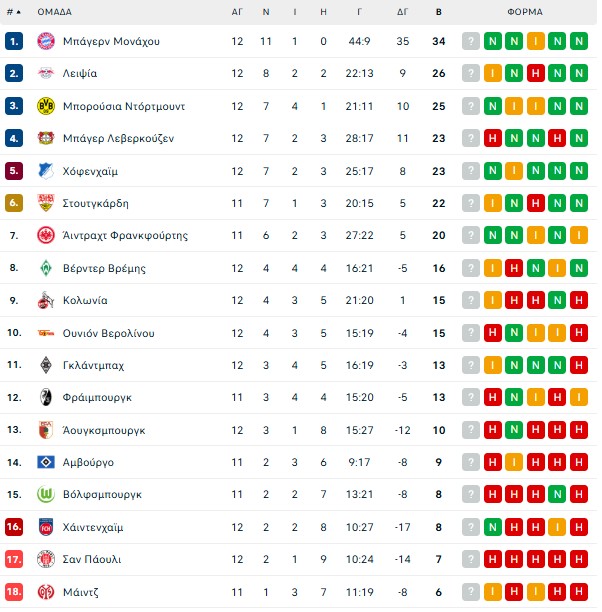Click the Borussia Dortmund BVB crest
Viewport: 602px width, 612px height.
tap(45, 106)
